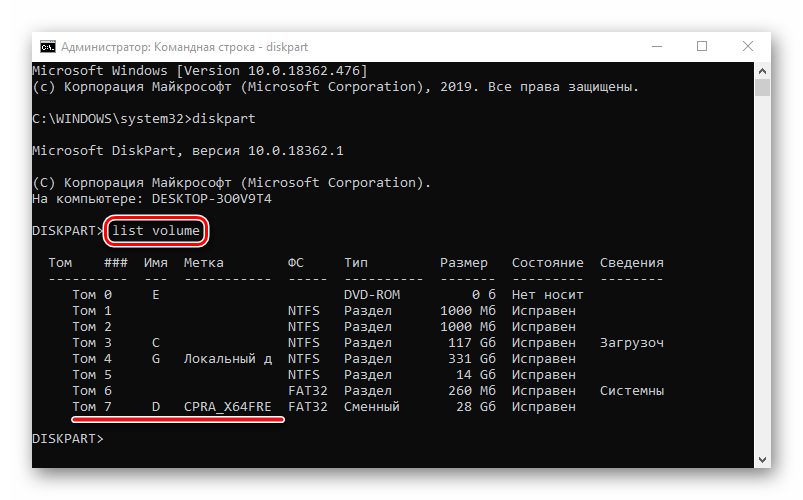Screen dimensions: 803x500
Task: Click the 'Системны' info text
Action: [632, 391]
